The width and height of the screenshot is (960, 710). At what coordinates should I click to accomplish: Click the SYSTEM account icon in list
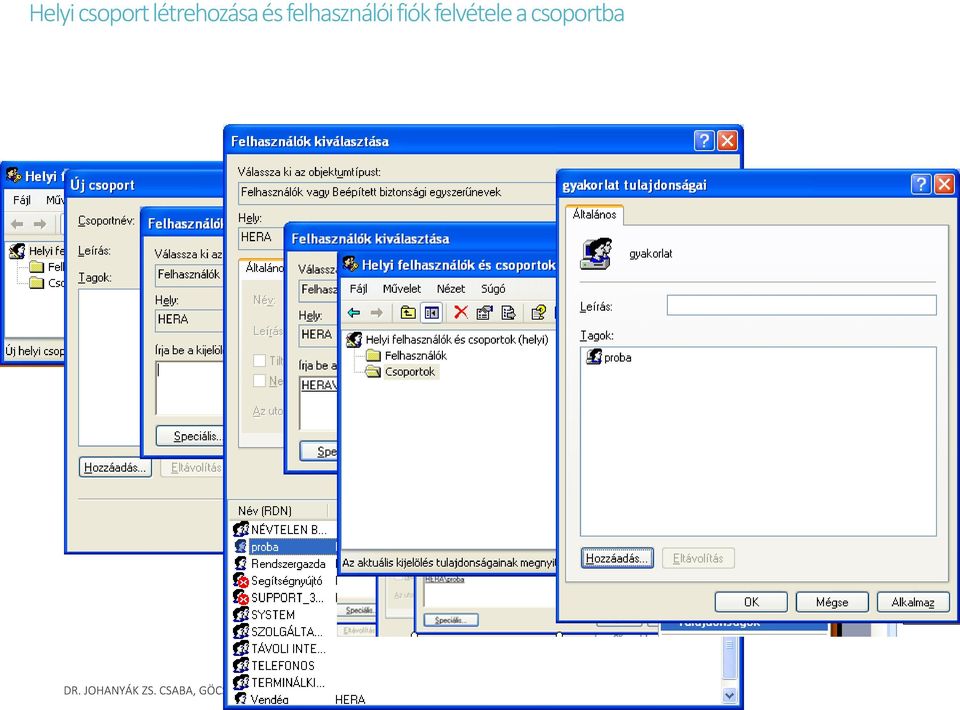point(241,615)
